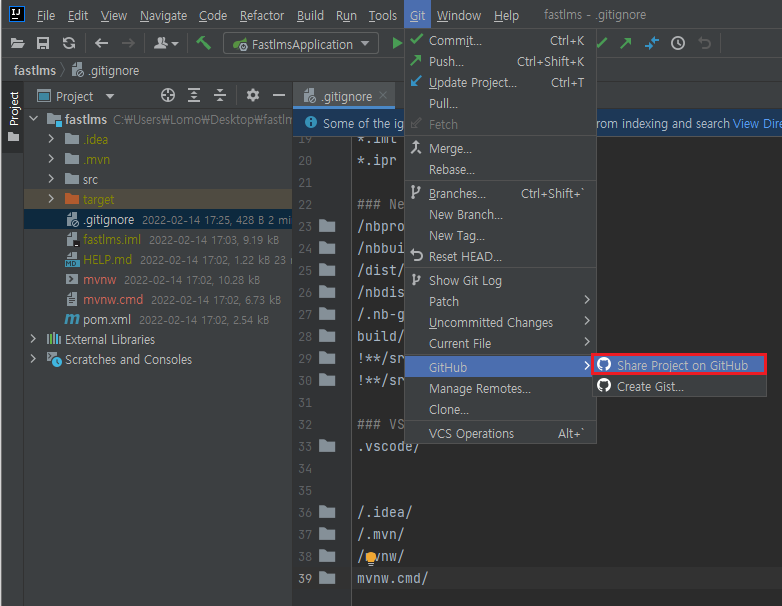
Task: Open Branches... from Git menu
Action: pyautogui.click(x=500, y=194)
